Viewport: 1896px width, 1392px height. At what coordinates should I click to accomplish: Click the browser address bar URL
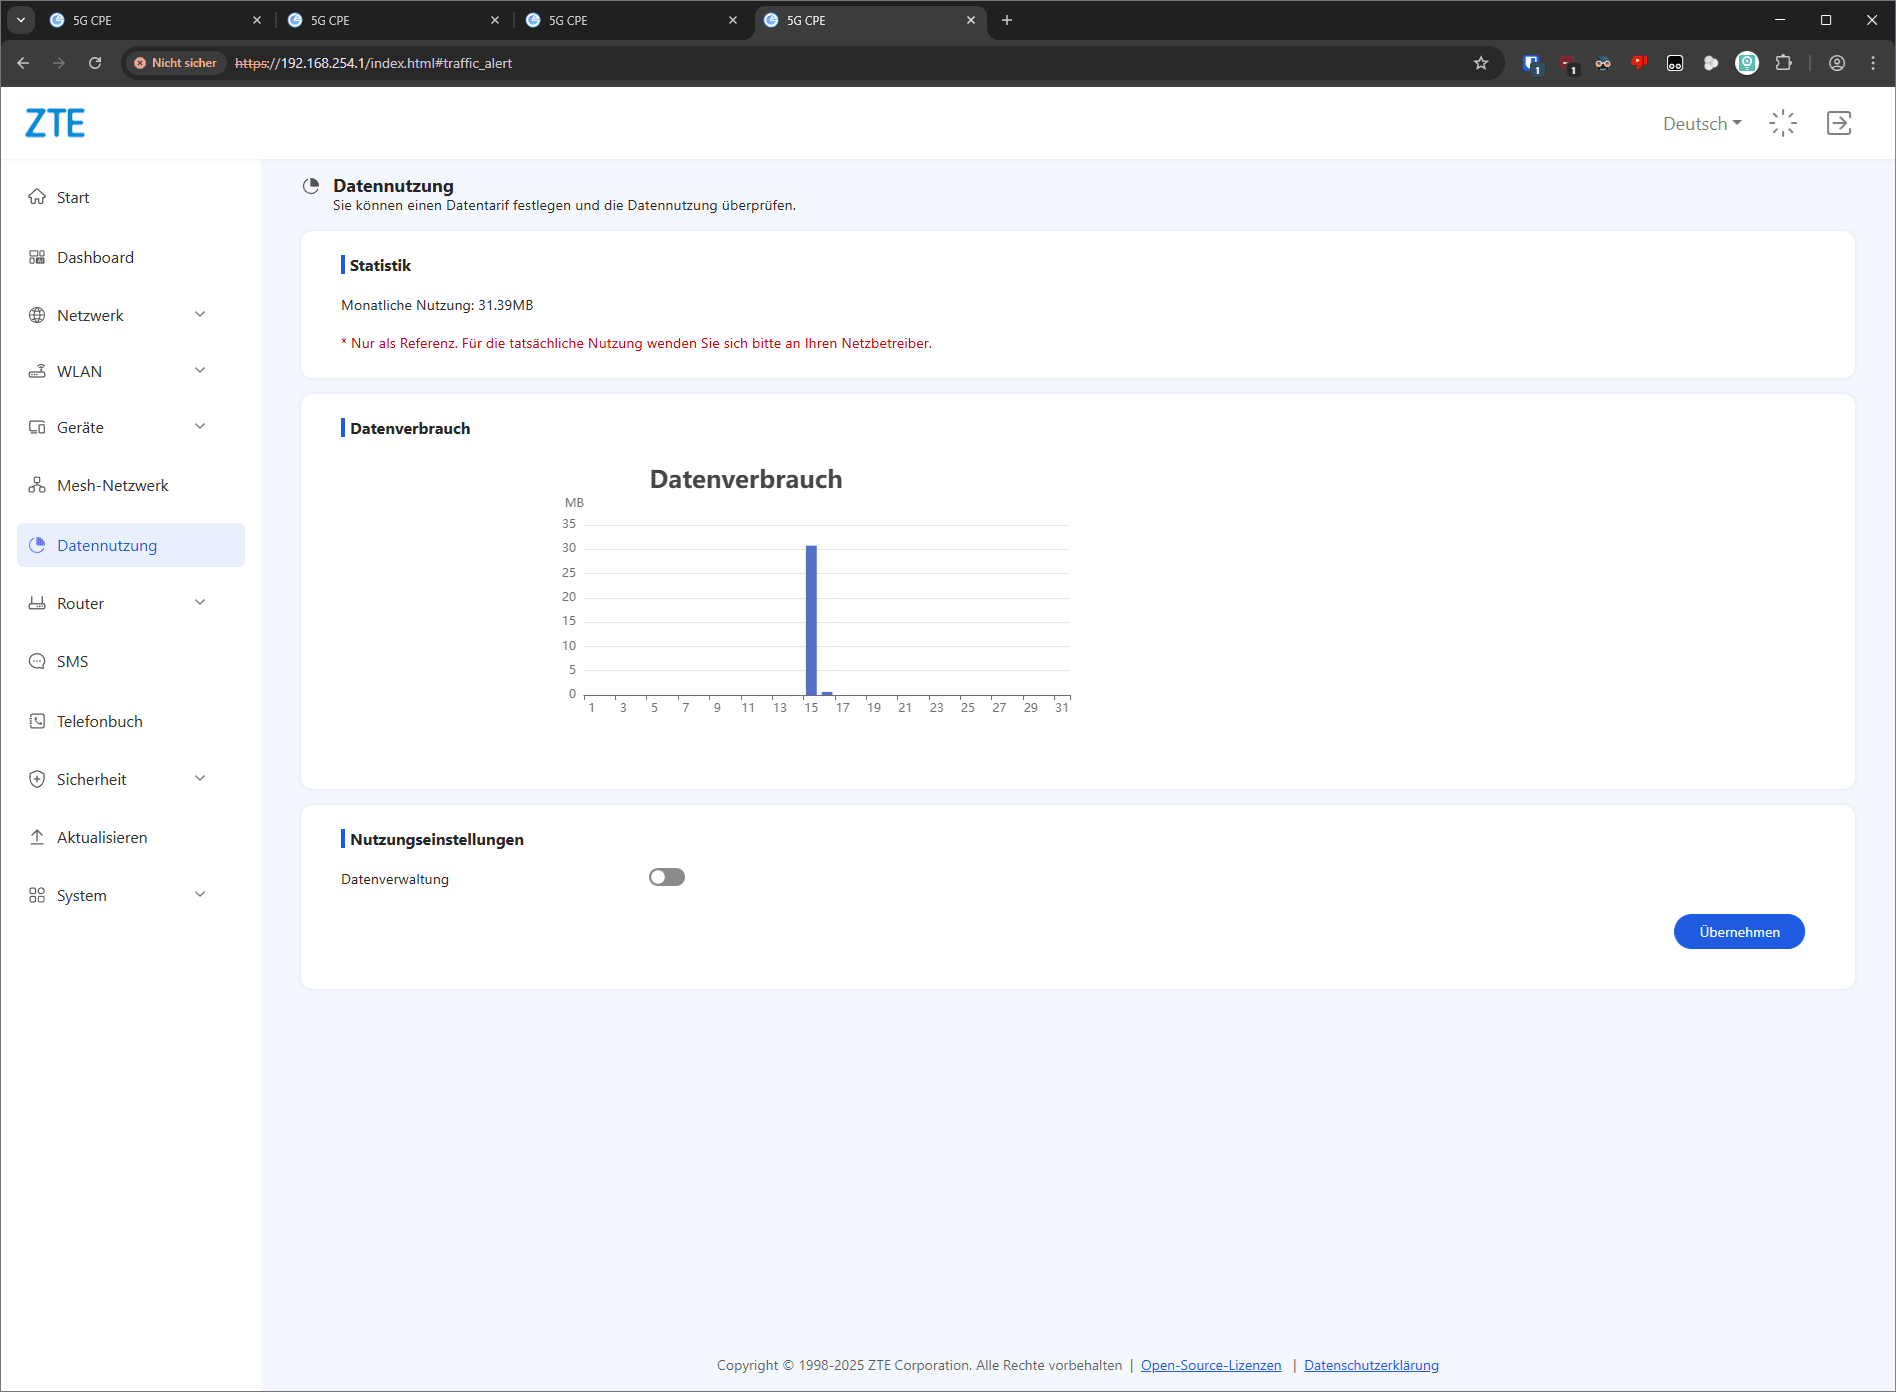tap(373, 63)
